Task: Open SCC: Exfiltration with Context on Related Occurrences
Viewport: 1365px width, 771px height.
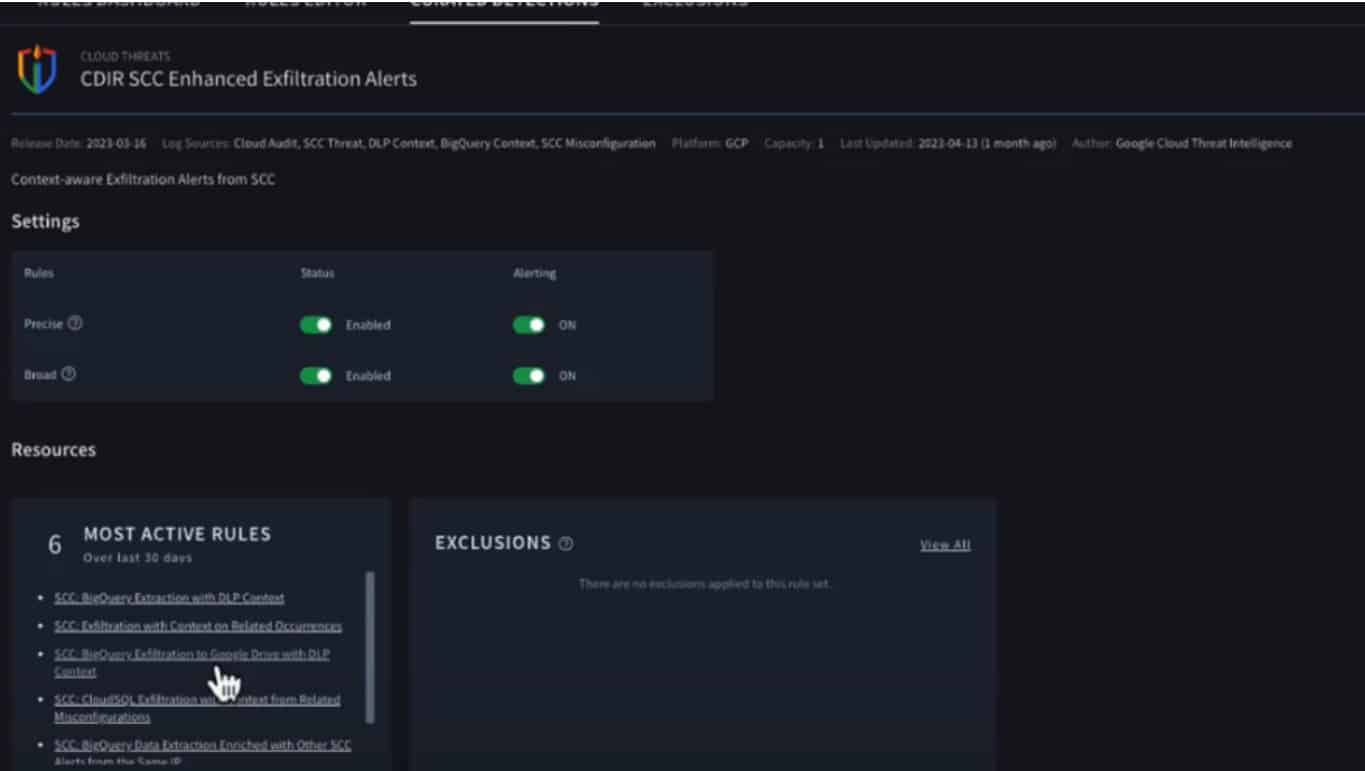Action: coord(198,626)
